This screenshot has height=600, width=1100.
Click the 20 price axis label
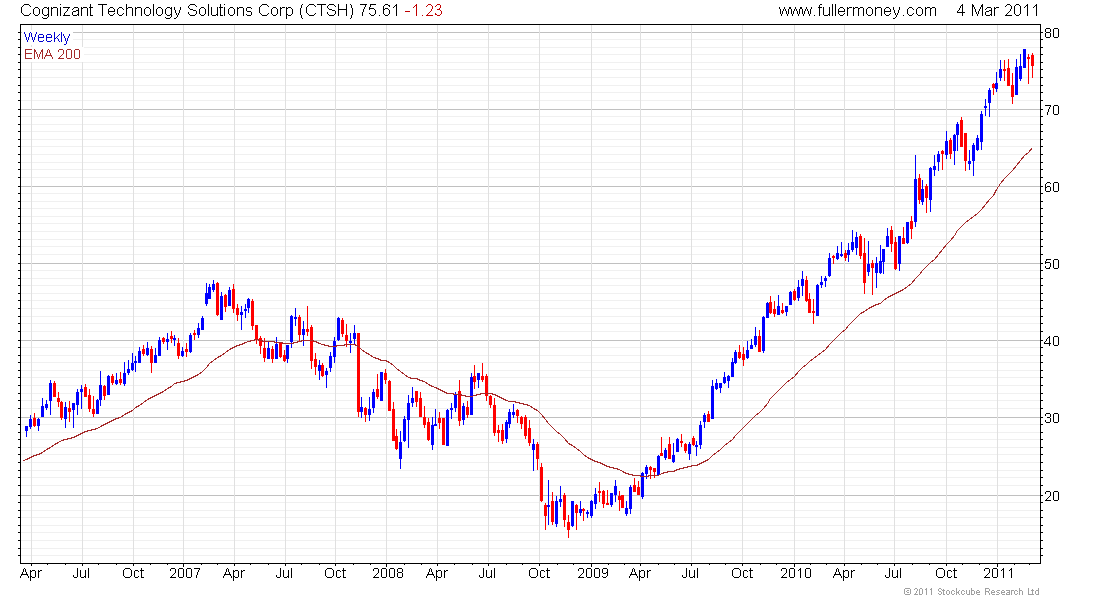tap(1052, 496)
